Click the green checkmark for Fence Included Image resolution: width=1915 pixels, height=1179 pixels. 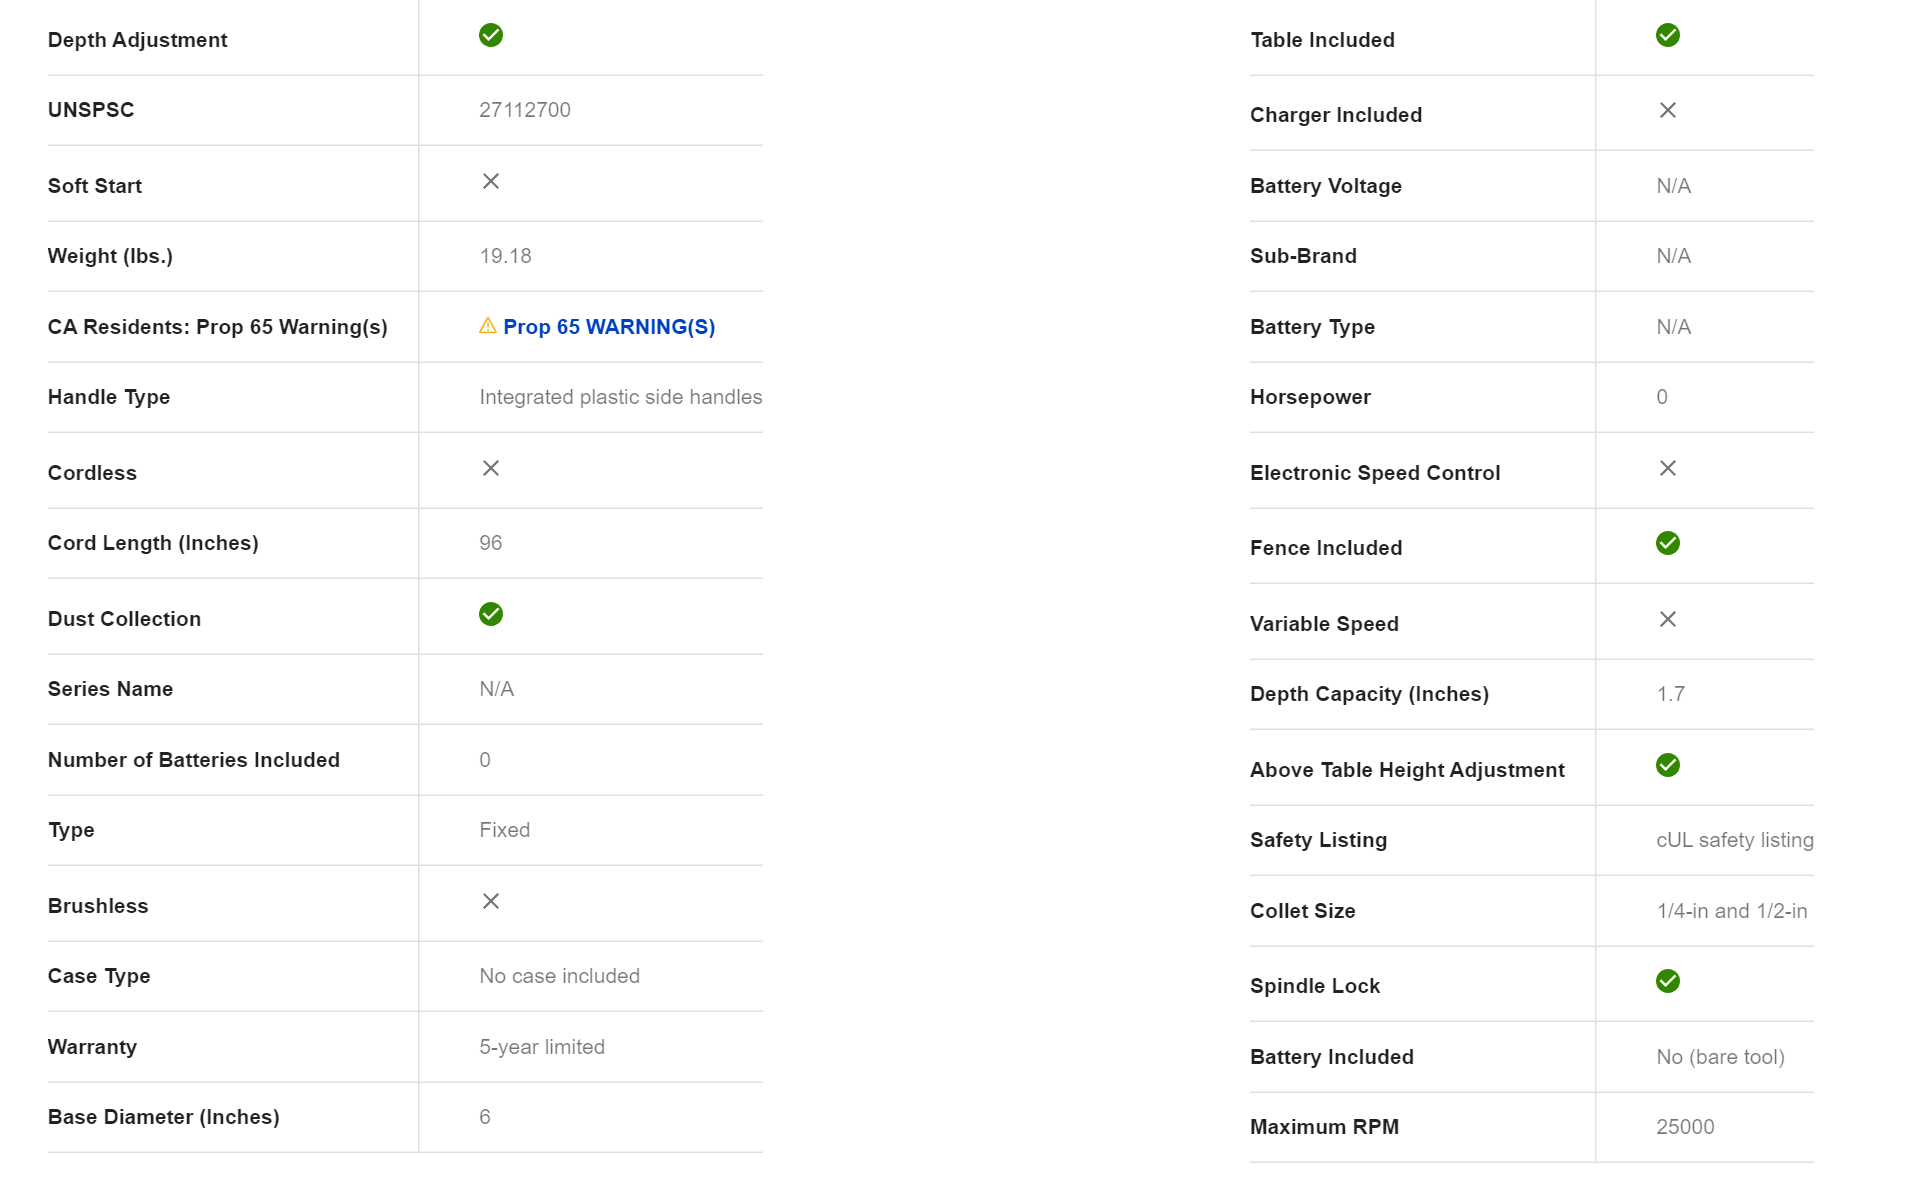[1667, 543]
